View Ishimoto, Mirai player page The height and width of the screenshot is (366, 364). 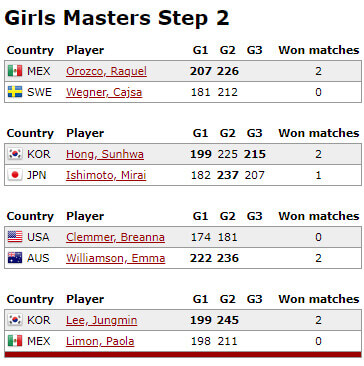click(x=106, y=175)
